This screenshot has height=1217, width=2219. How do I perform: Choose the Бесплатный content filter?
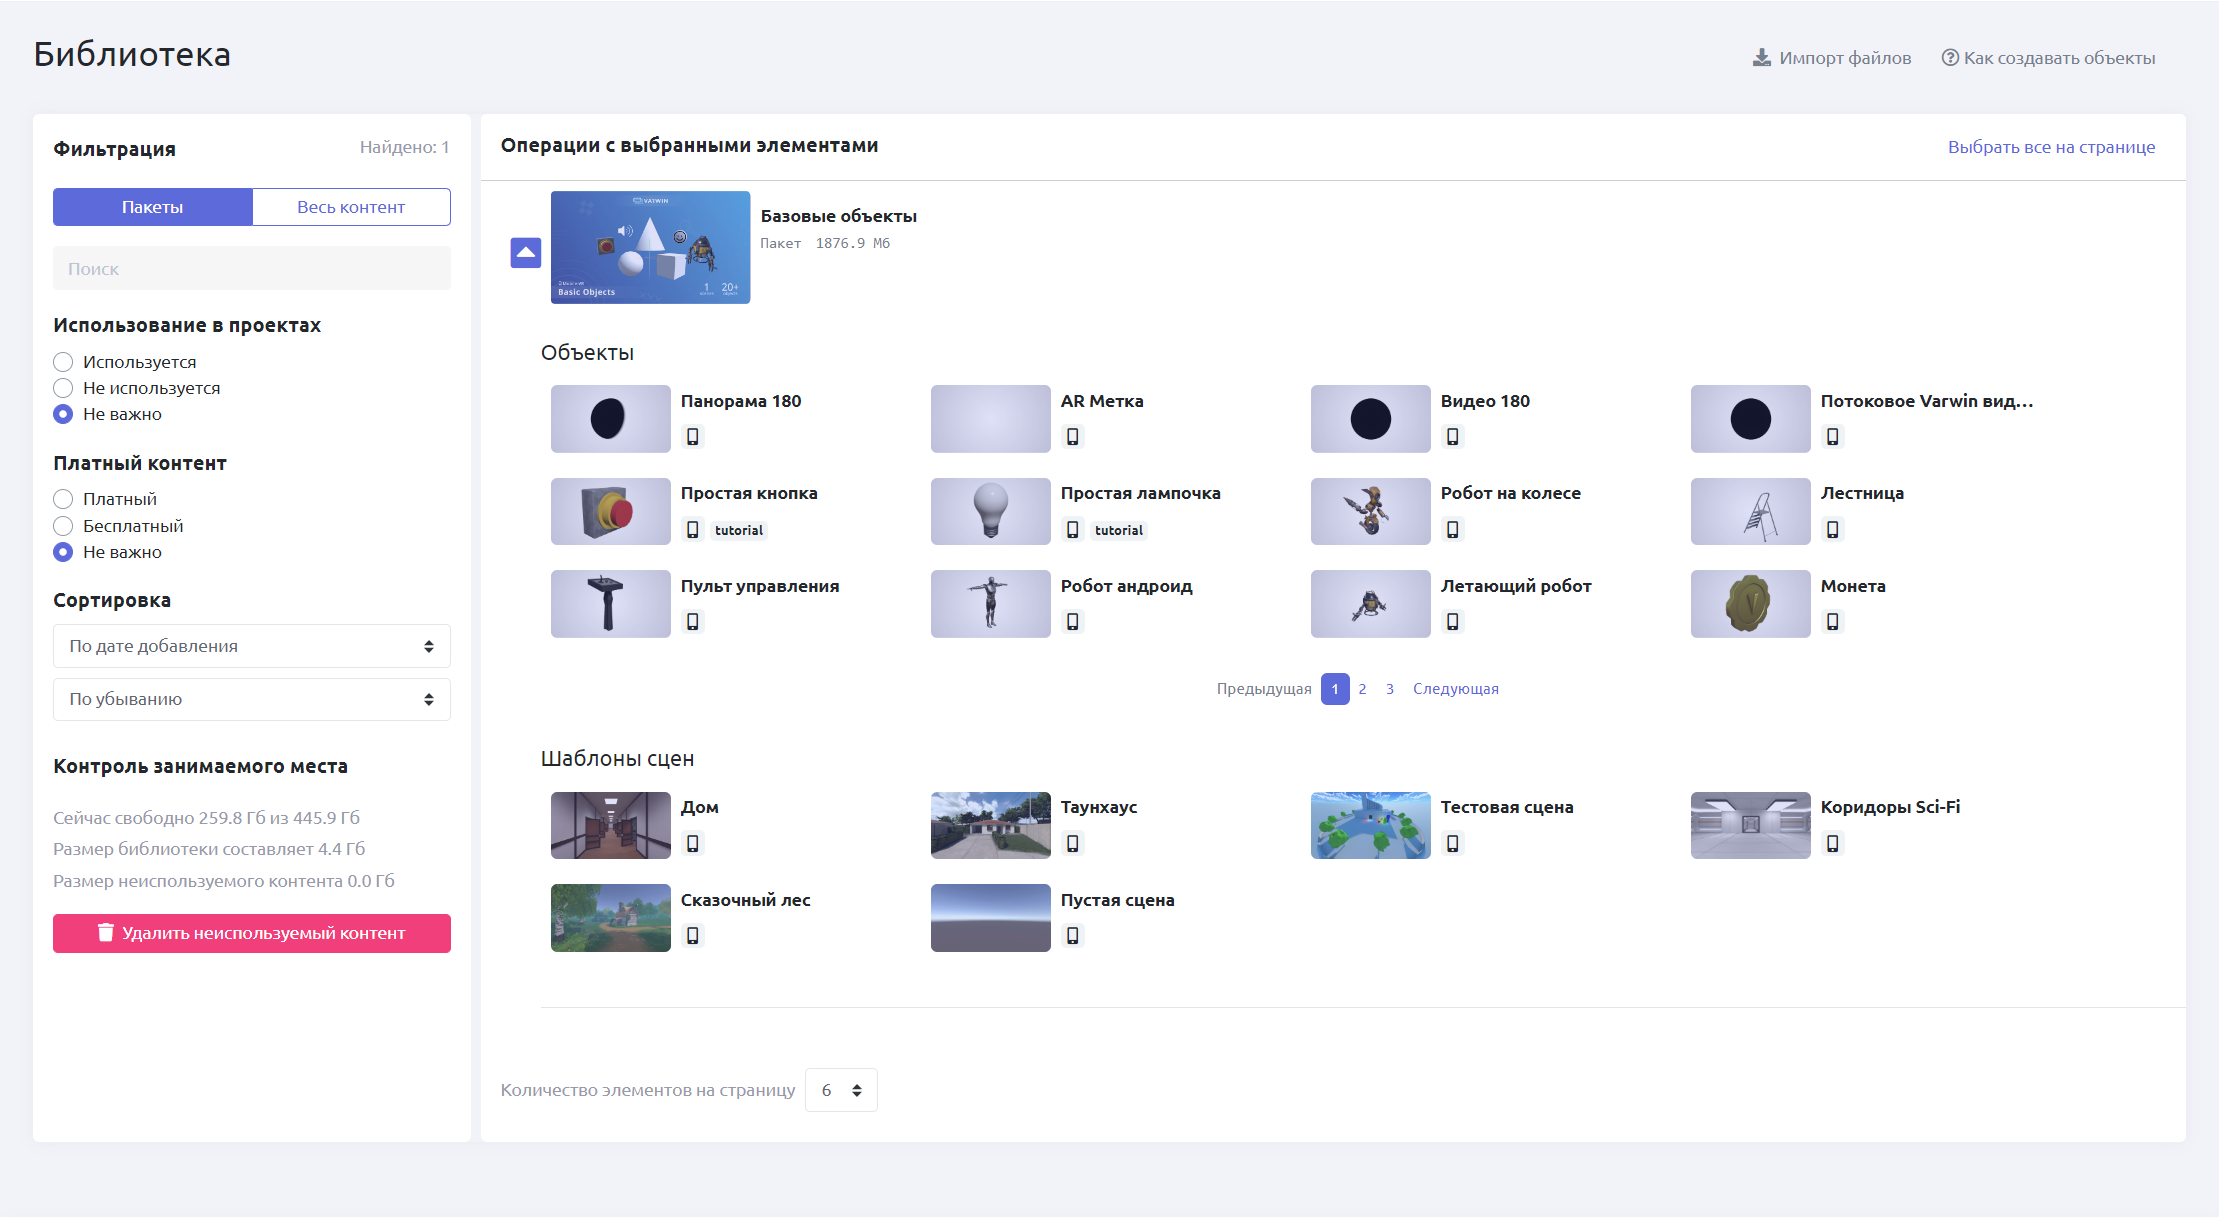(x=63, y=526)
